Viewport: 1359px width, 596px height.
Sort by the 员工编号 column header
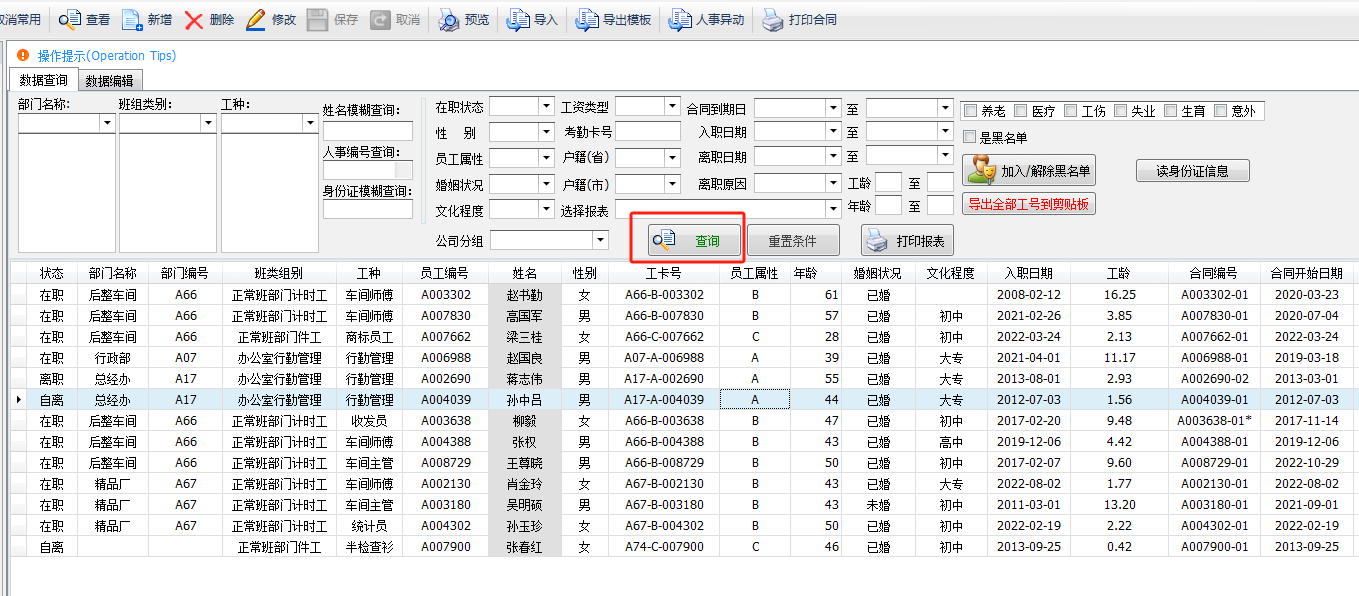(445, 273)
